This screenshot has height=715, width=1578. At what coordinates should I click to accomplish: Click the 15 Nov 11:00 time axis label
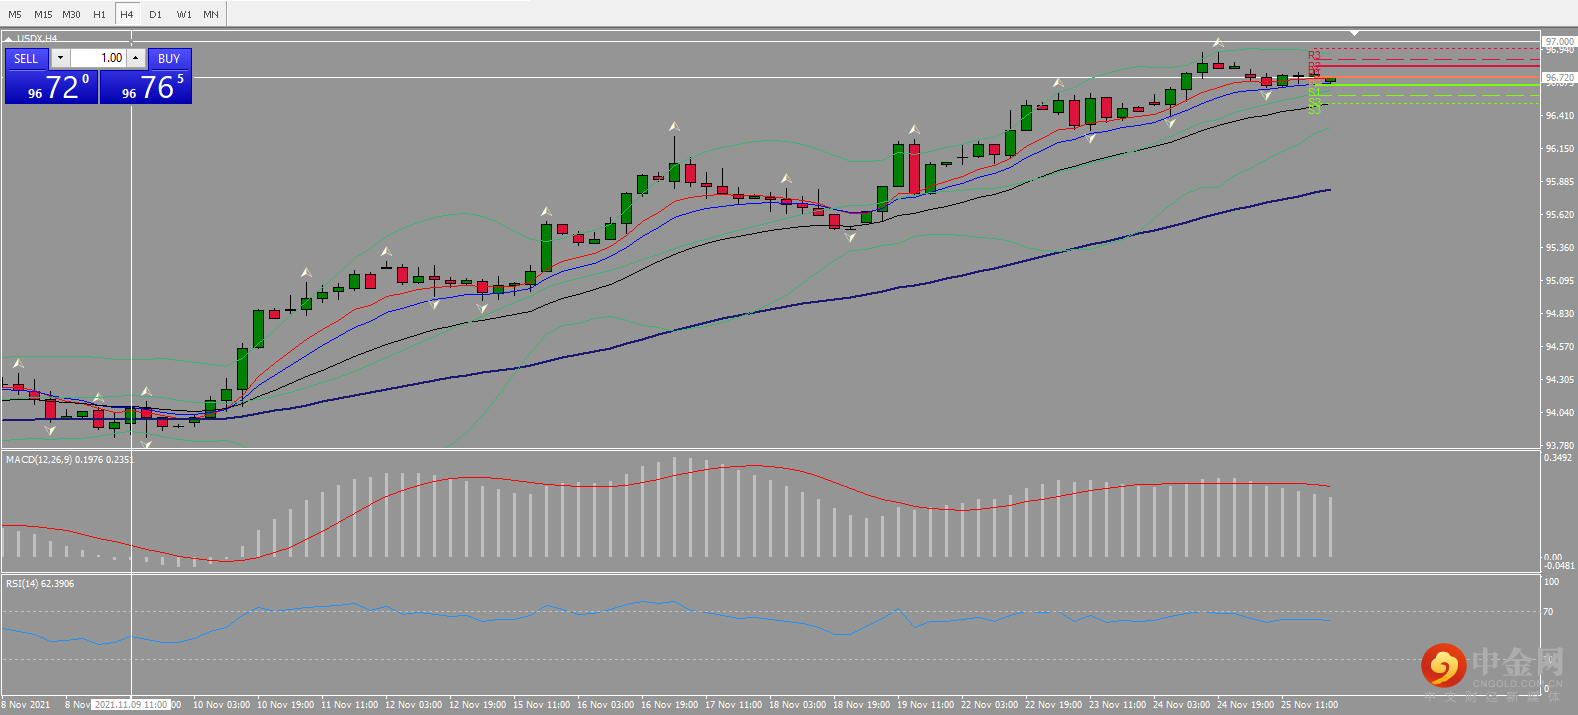tap(541, 705)
